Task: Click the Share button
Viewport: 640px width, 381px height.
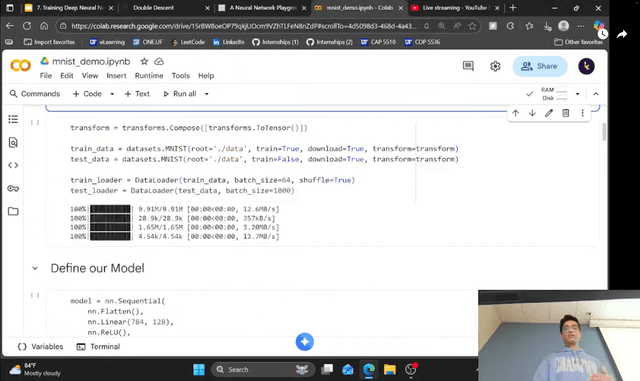Action: tap(540, 66)
